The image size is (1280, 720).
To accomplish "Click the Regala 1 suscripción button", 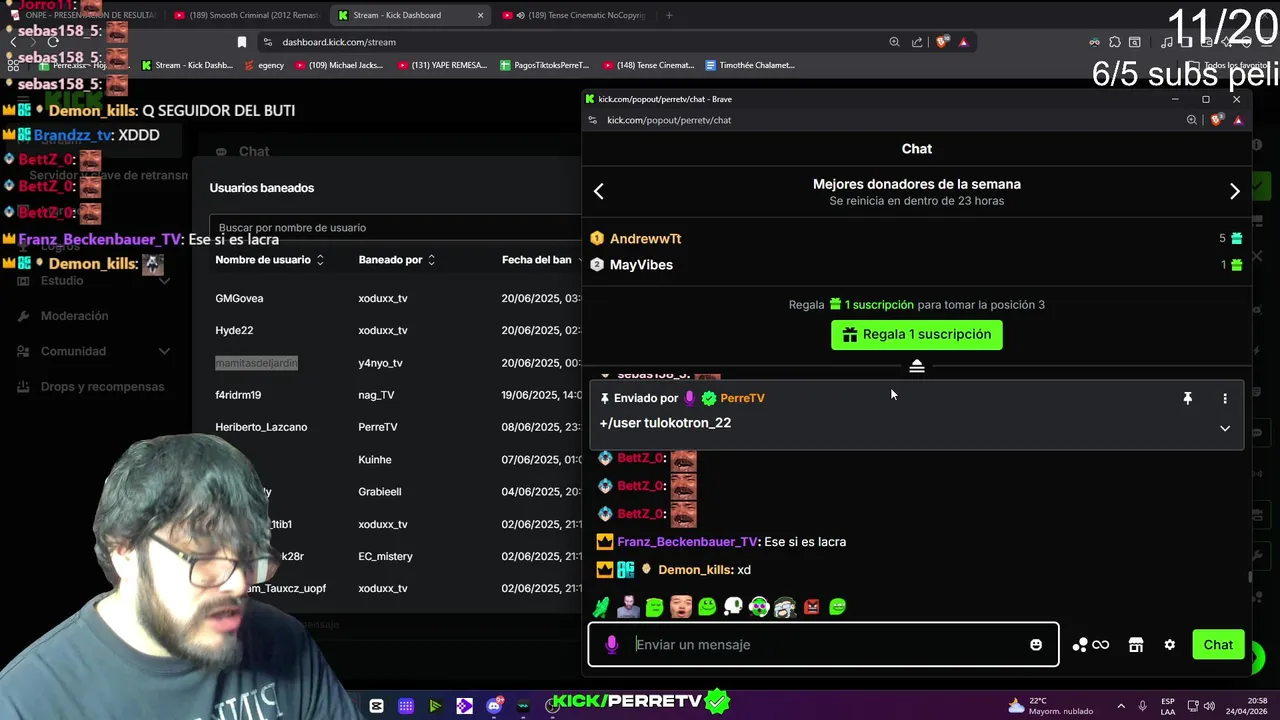I will 917,334.
